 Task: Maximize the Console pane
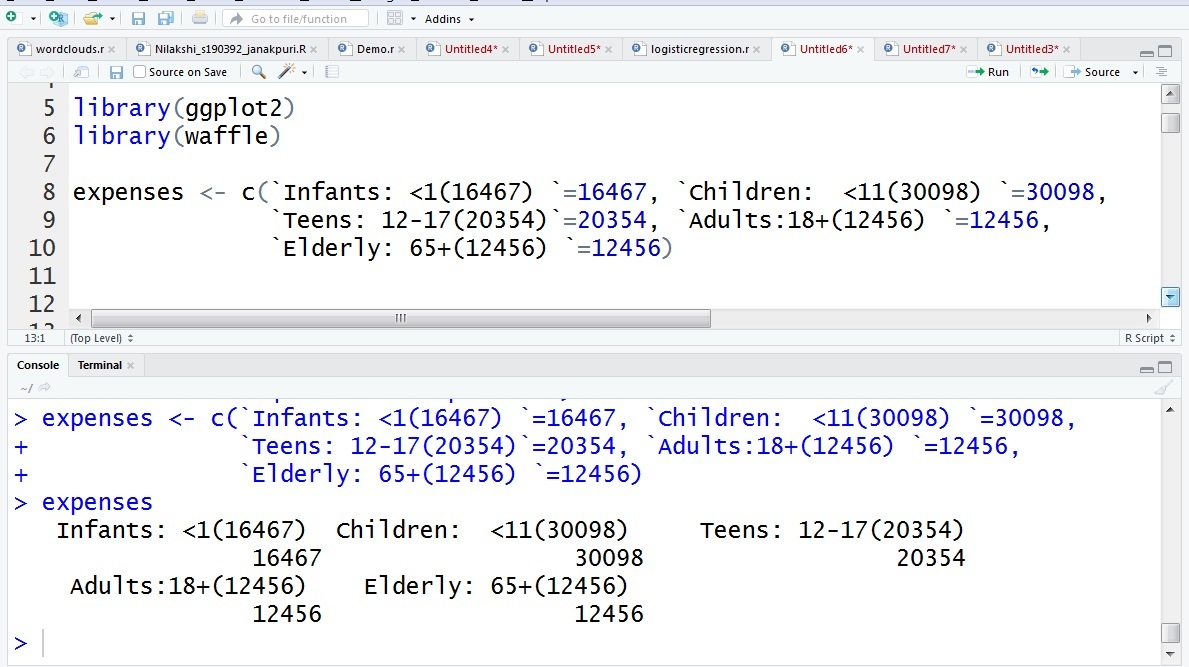(x=1165, y=368)
